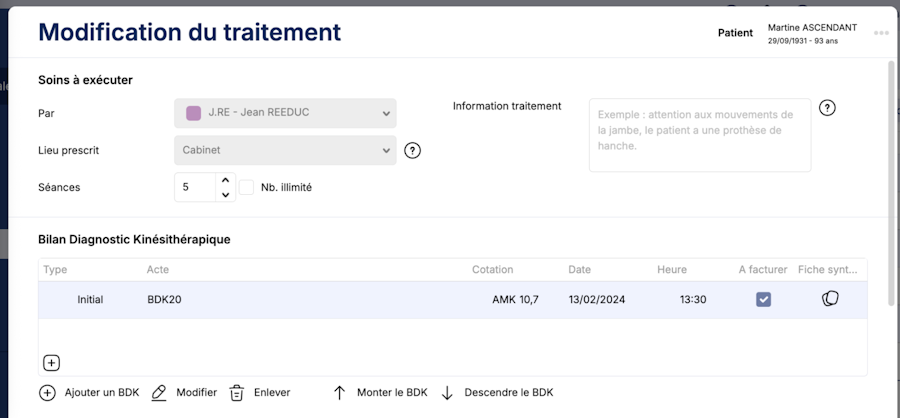Click the Date column header
Viewport: 900px width, 418px height.
(580, 270)
